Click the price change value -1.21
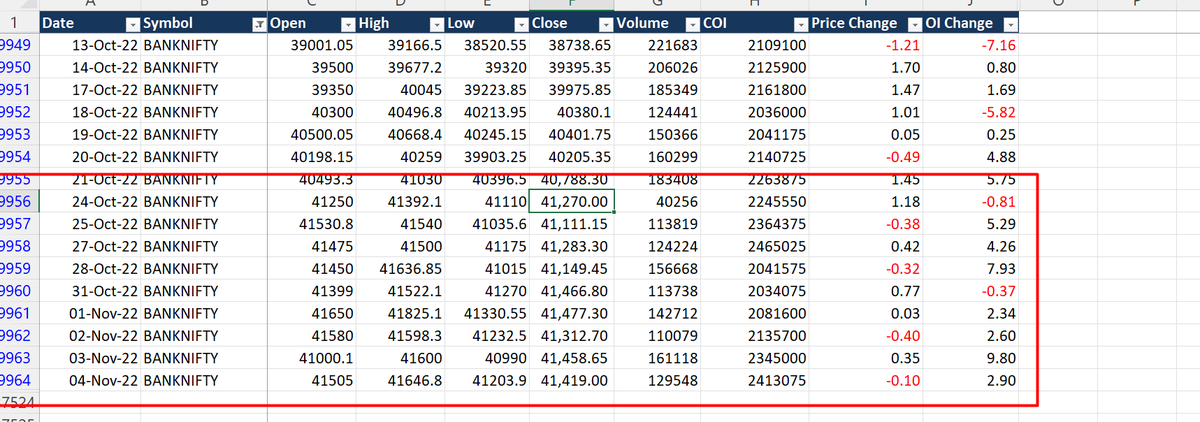The height and width of the screenshot is (422, 1200). (905, 46)
